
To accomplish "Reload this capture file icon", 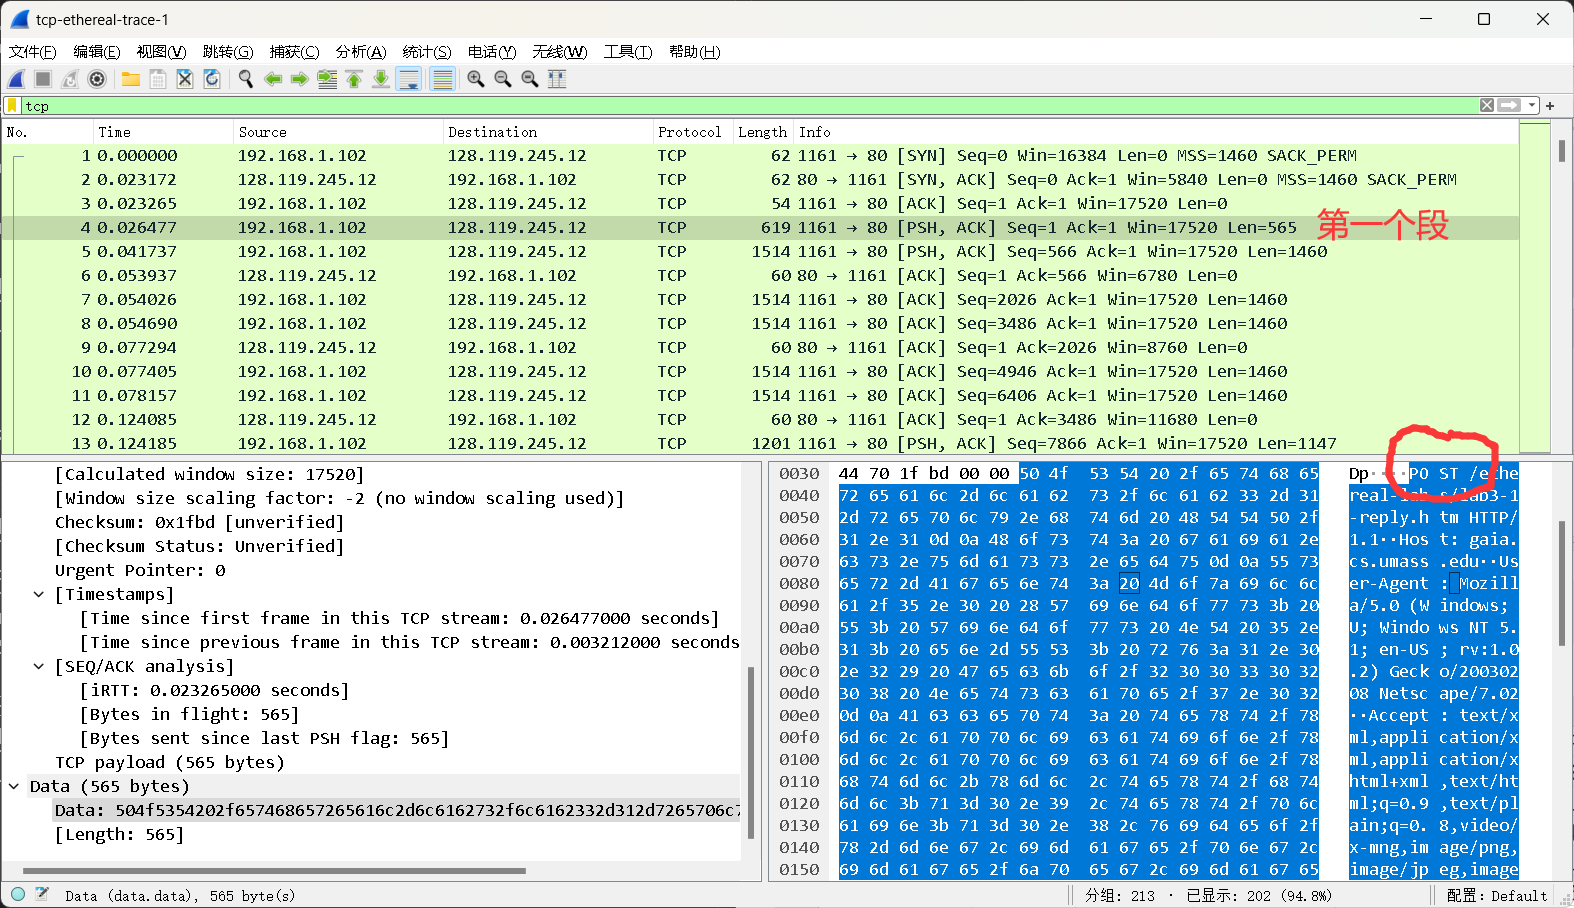I will 212,79.
